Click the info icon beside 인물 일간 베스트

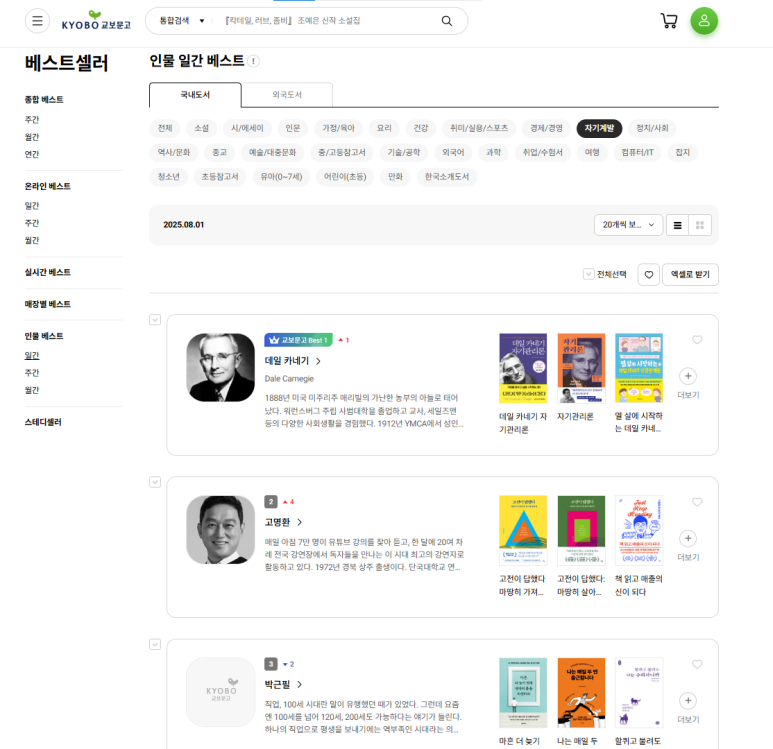pos(253,61)
